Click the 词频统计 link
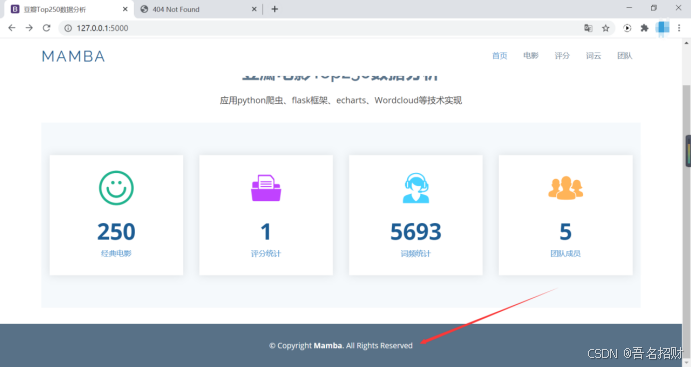Screen dimensions: 692x368 click(416, 253)
